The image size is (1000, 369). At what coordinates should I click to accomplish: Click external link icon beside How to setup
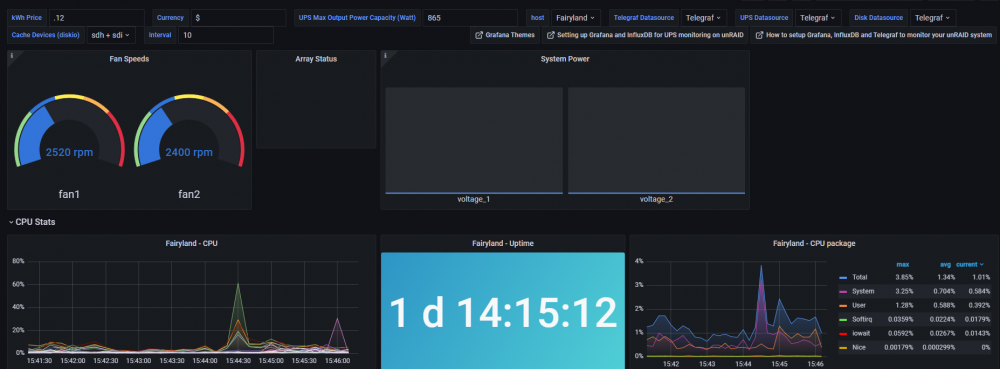[760, 35]
